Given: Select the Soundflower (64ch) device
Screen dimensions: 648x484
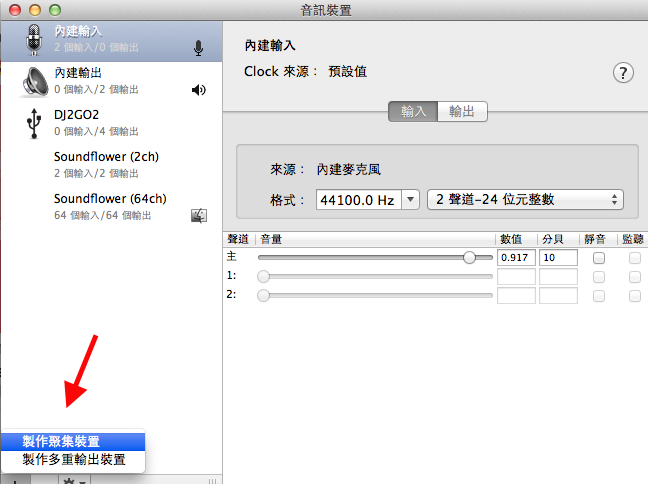Looking at the screenshot, I should click(x=112, y=207).
